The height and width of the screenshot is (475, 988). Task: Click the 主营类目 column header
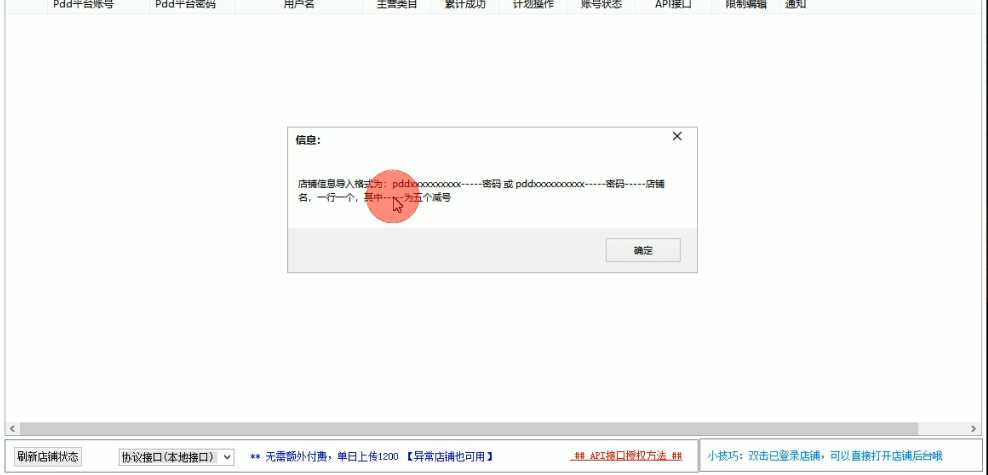point(397,5)
